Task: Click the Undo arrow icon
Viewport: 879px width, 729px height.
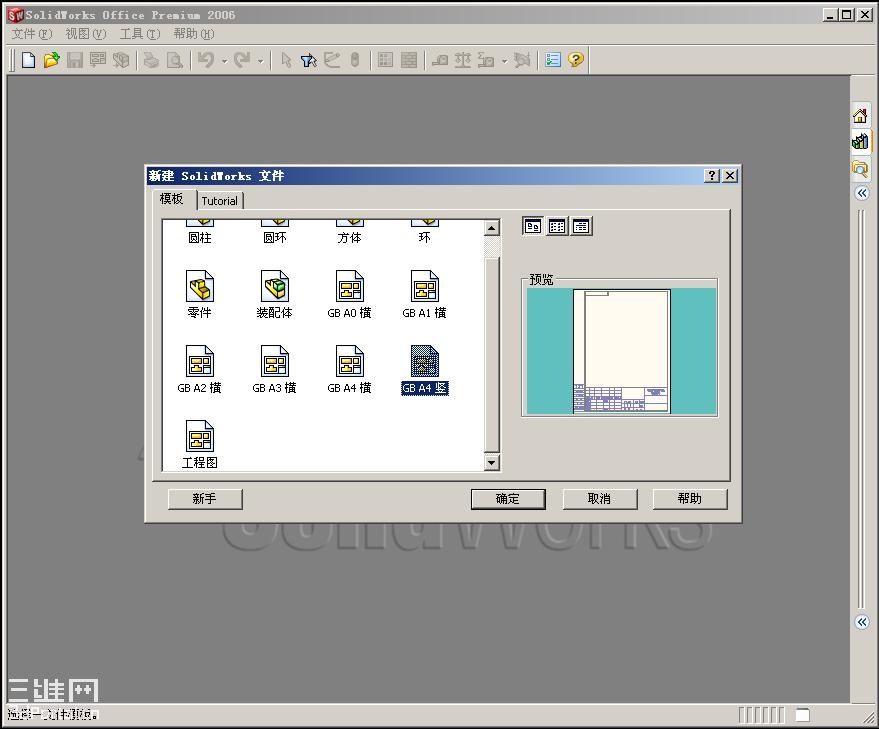Action: point(206,59)
